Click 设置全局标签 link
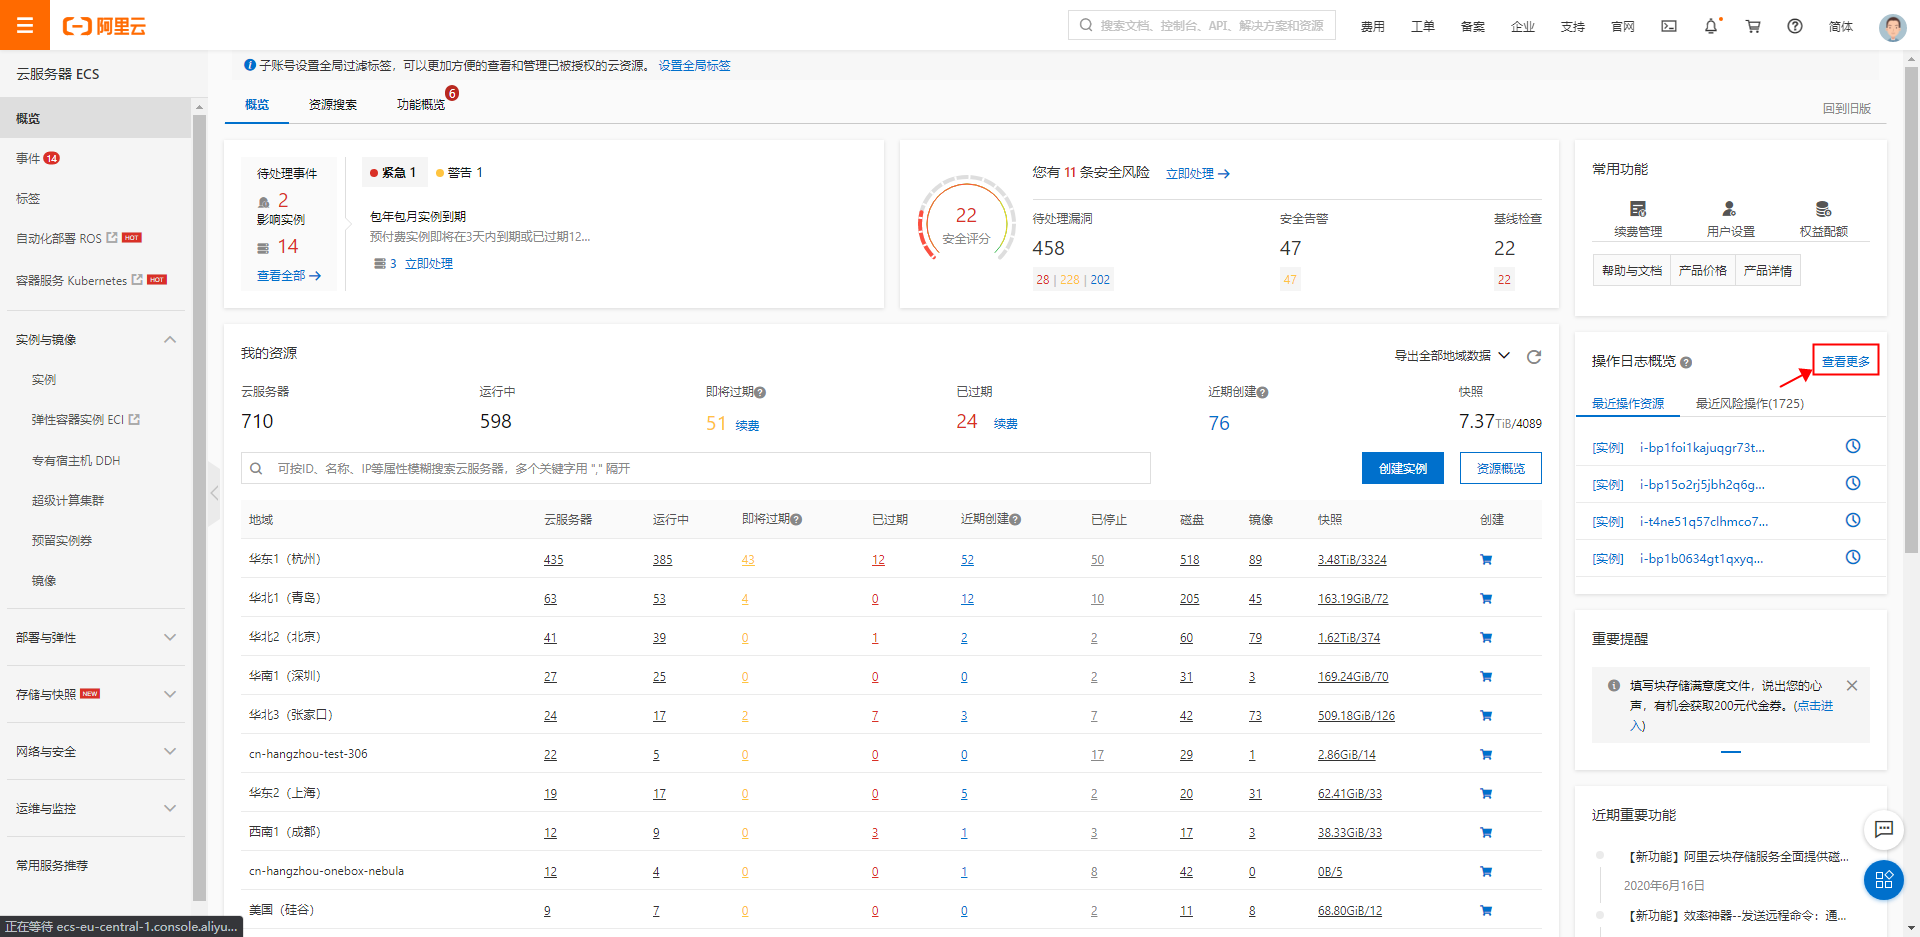This screenshot has height=937, width=1920. pyautogui.click(x=694, y=66)
